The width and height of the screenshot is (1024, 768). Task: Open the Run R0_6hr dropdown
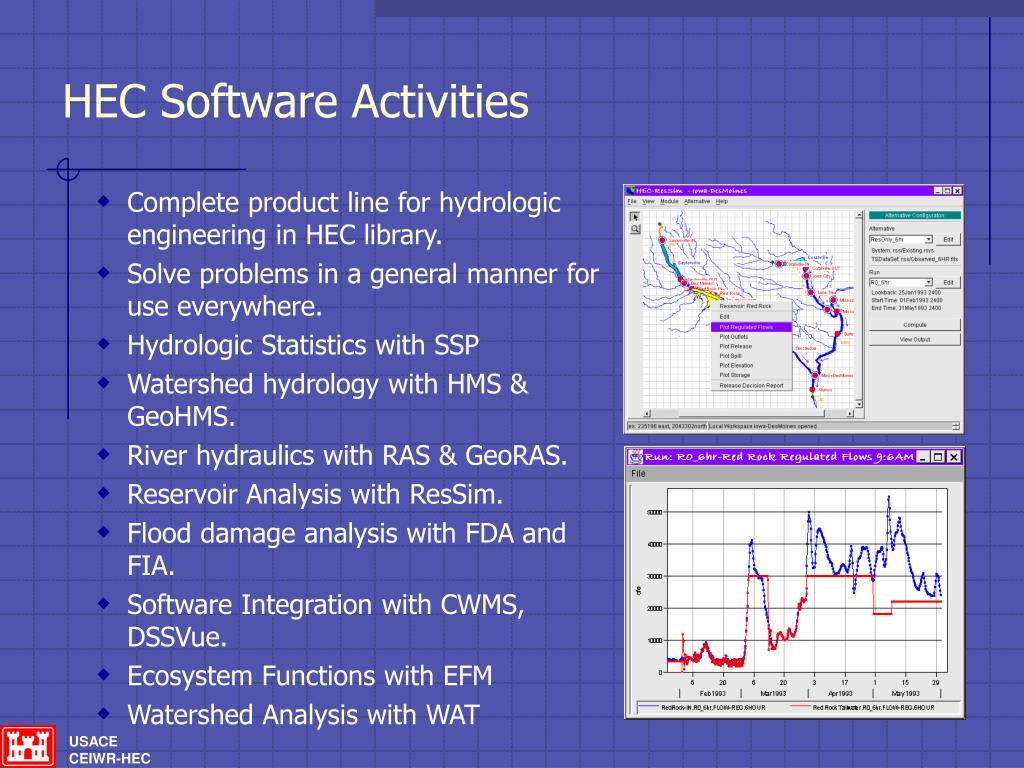(901, 282)
